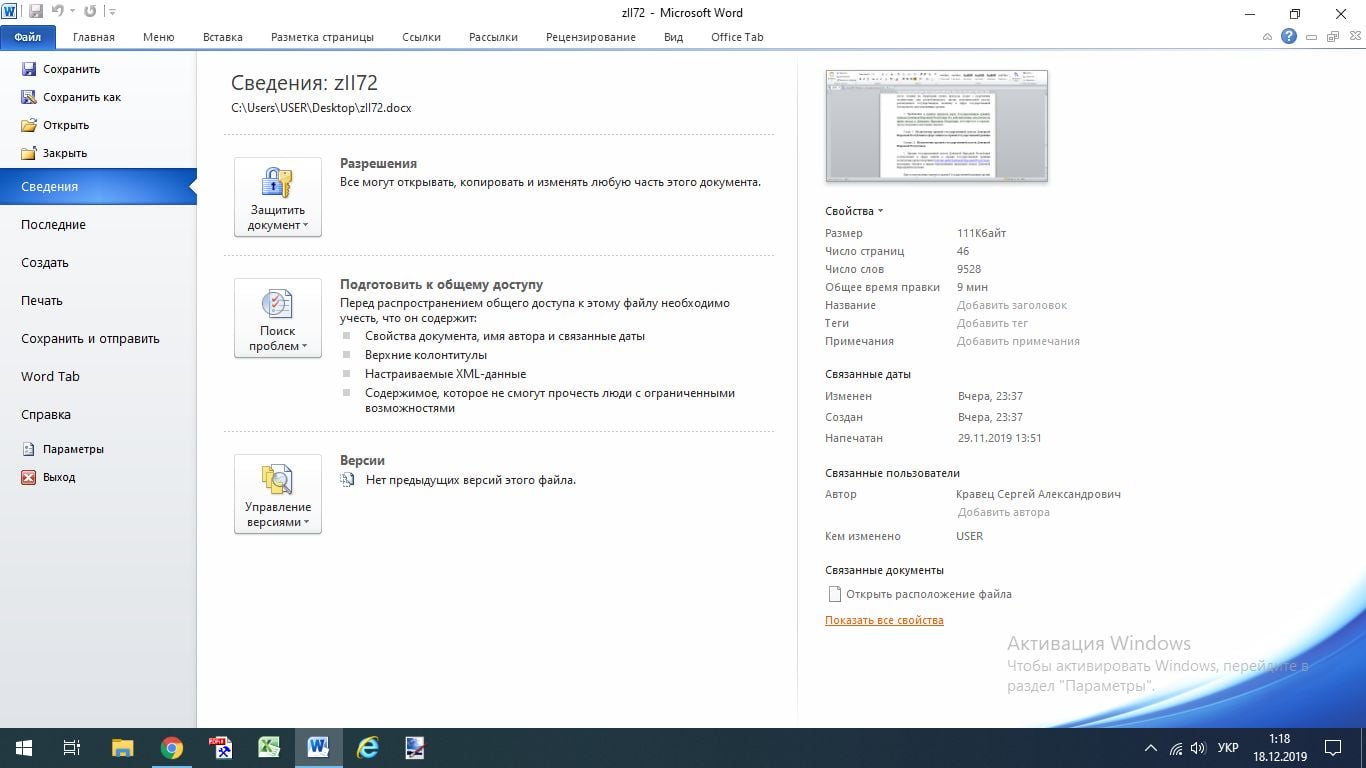Click Закрыть in the left sidebar

[x=64, y=153]
